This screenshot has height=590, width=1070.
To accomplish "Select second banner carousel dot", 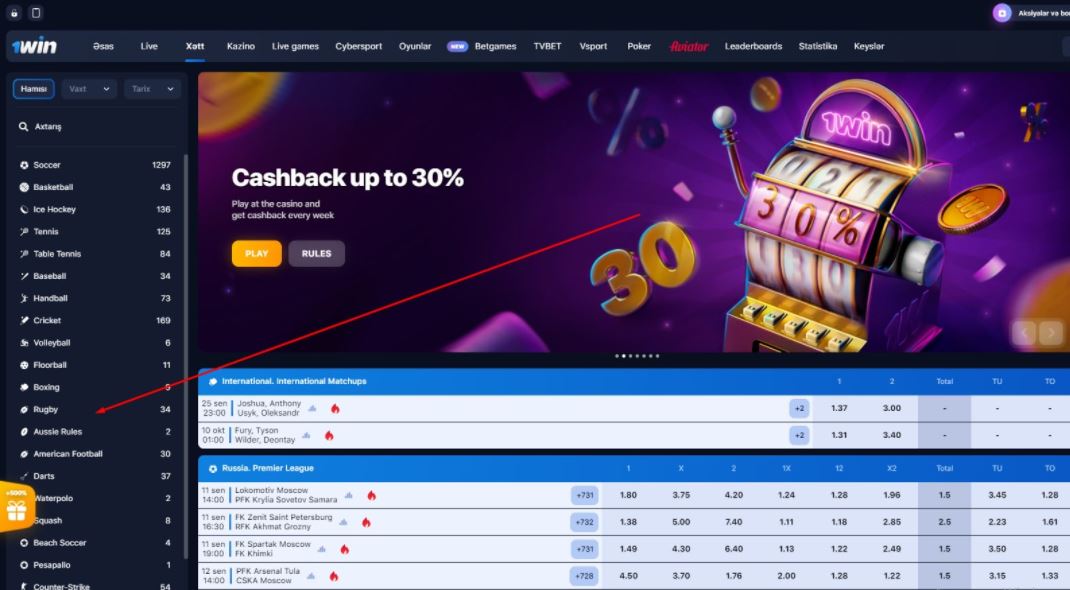I will [624, 356].
